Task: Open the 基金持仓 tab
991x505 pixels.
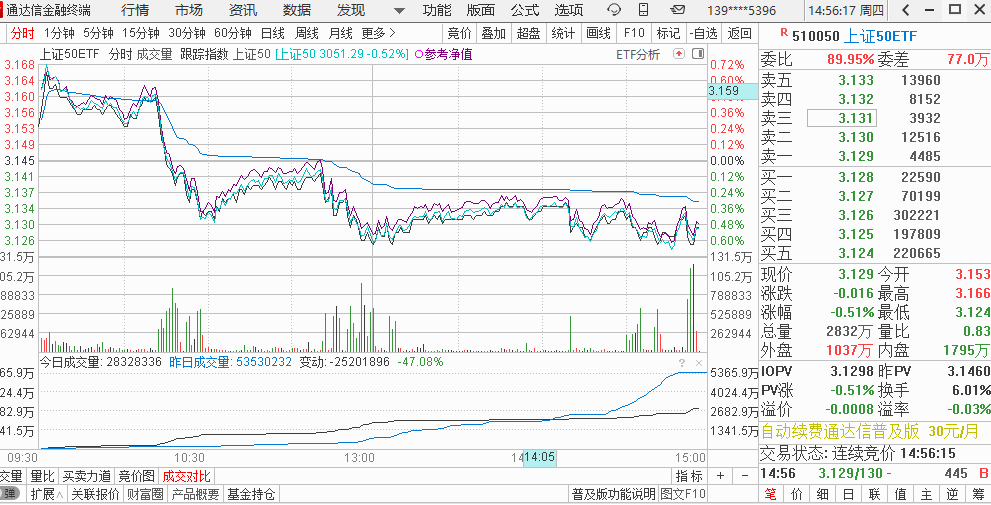Action: pyautogui.click(x=251, y=494)
